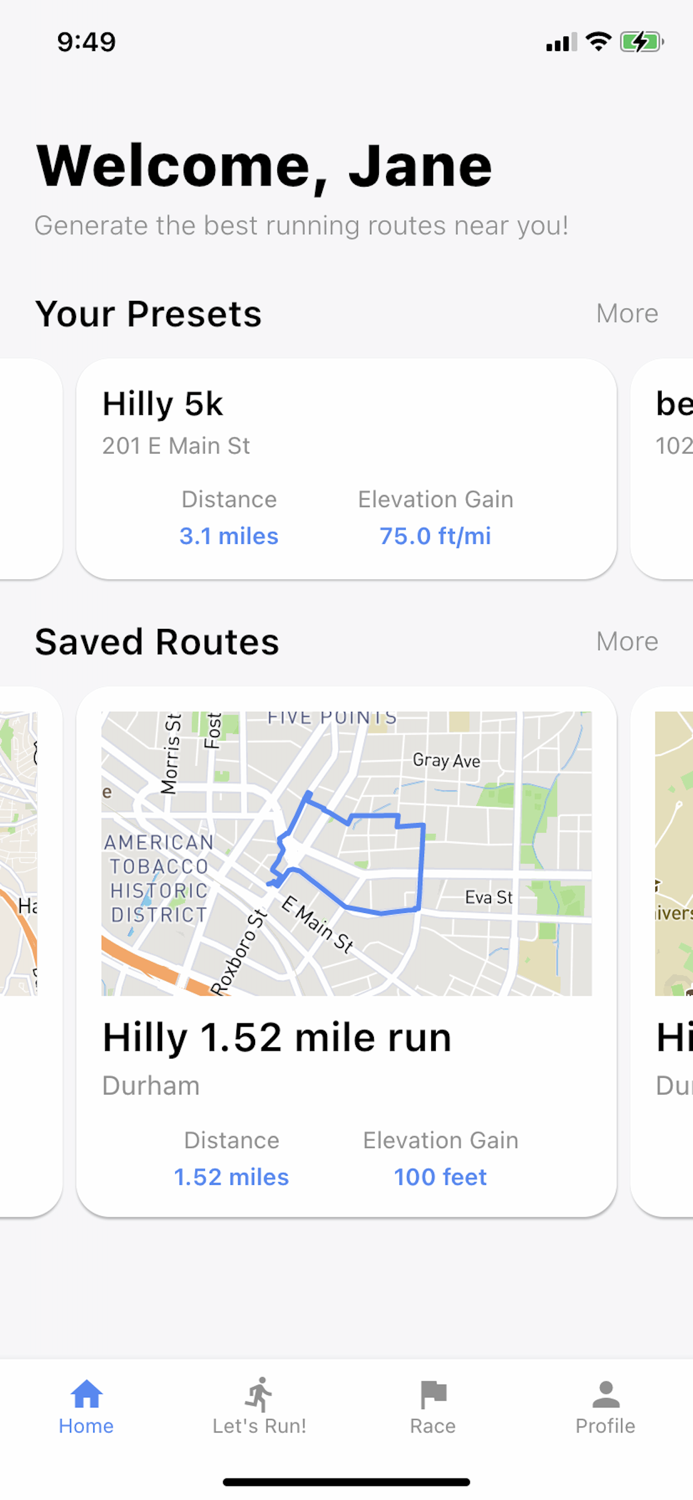
Task: Tap the running figure icon
Action: coord(259,1393)
